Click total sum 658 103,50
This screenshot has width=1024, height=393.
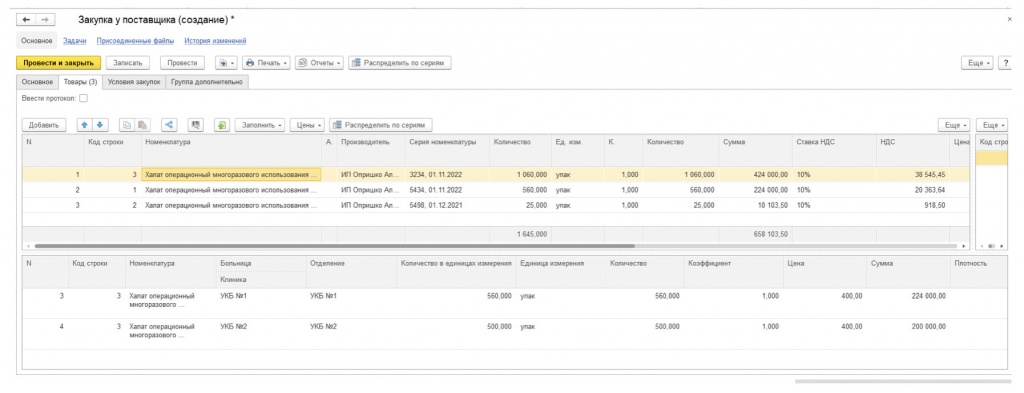coord(771,234)
